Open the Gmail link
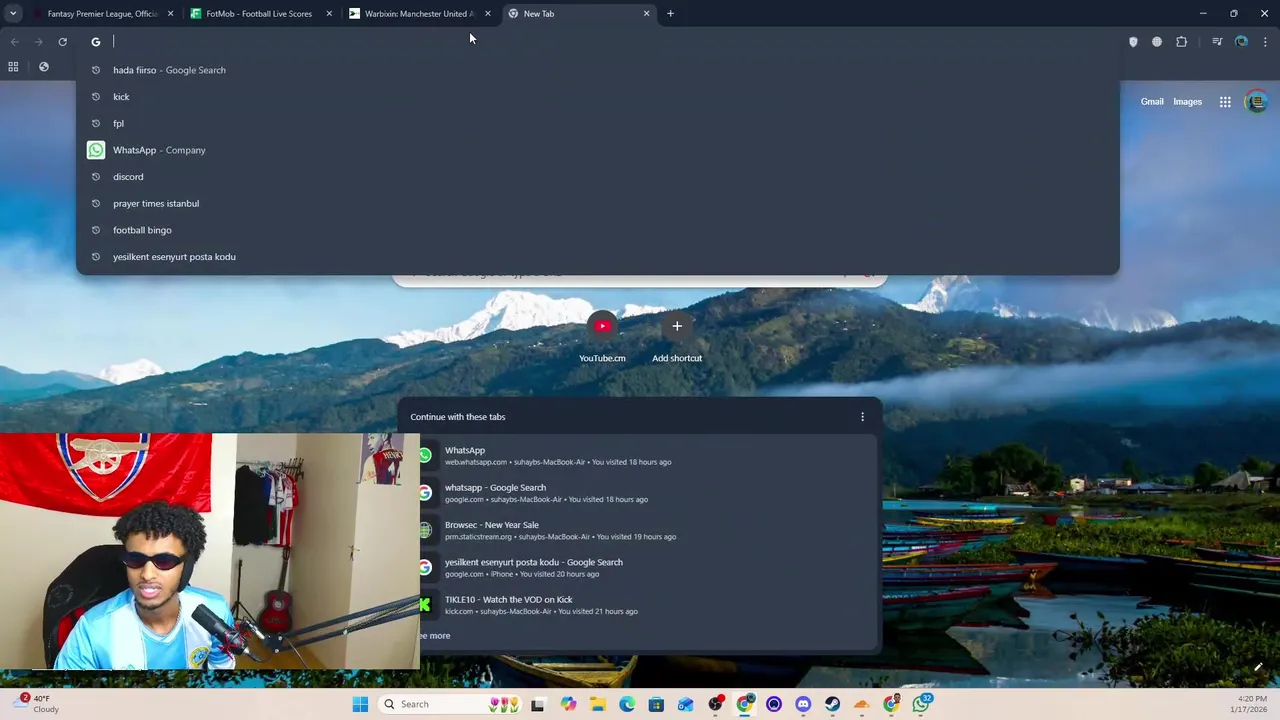The height and width of the screenshot is (720, 1280). (x=1152, y=102)
